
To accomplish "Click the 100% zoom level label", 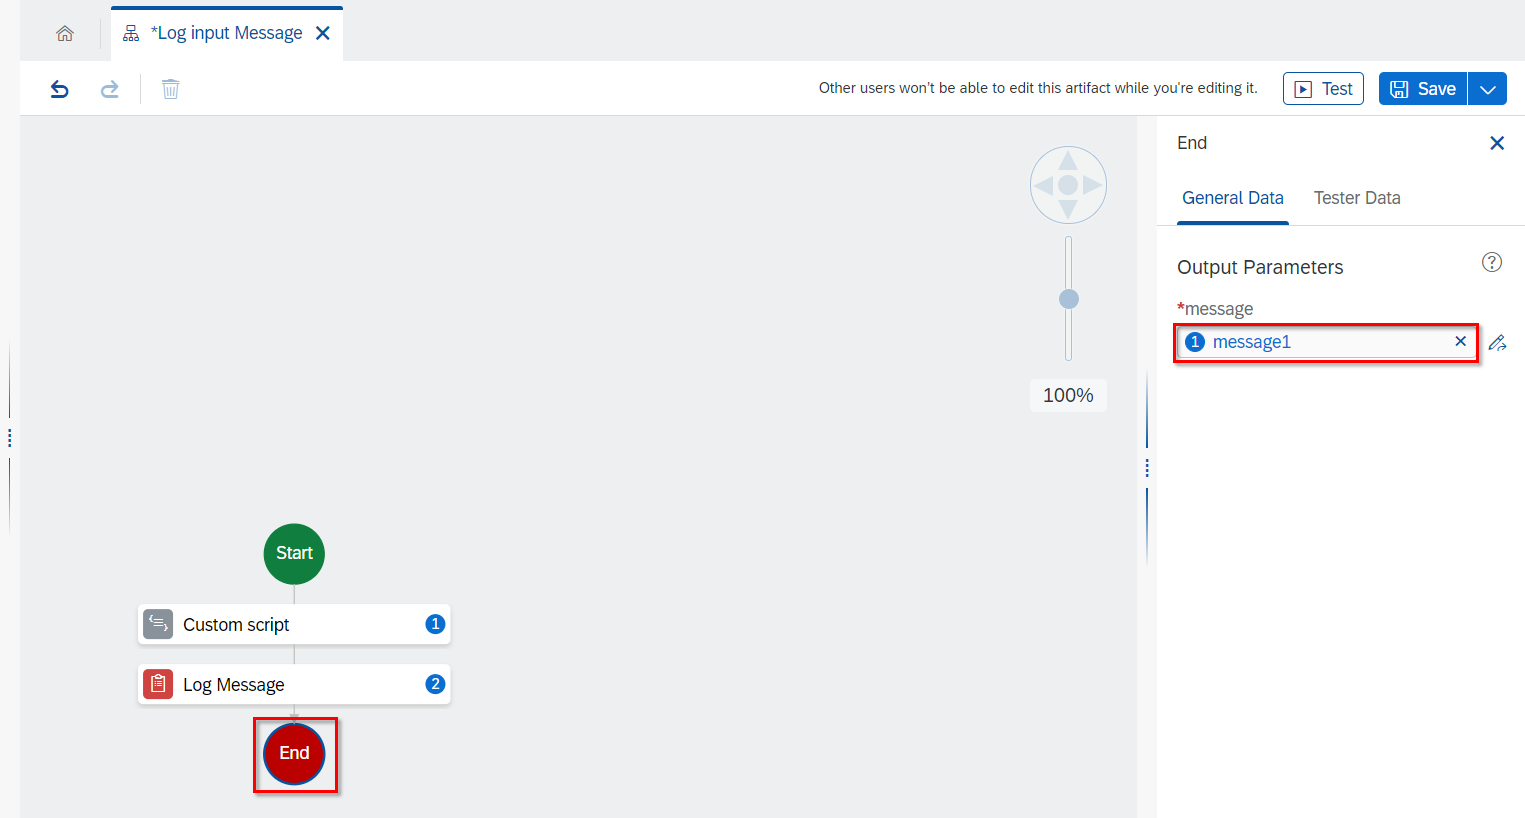I will pos(1068,395).
